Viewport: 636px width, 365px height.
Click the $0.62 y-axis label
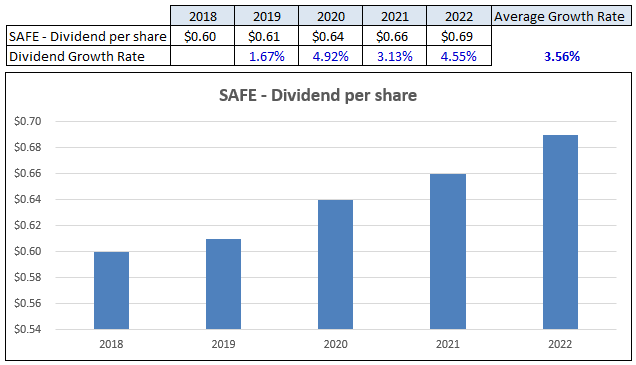click(x=28, y=225)
